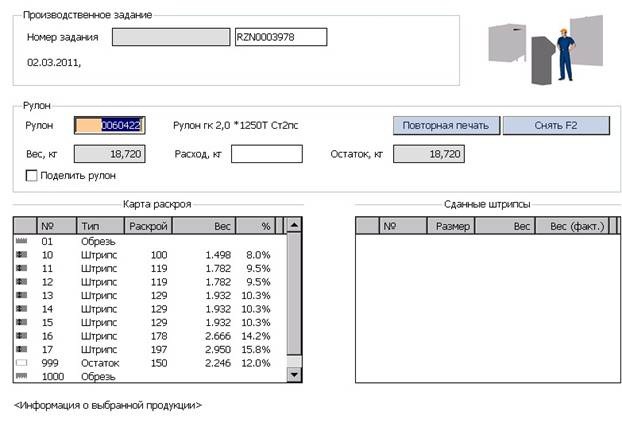Click the Размер header in Сданные штрипсы
This screenshot has height=427, width=622.
tap(451, 227)
